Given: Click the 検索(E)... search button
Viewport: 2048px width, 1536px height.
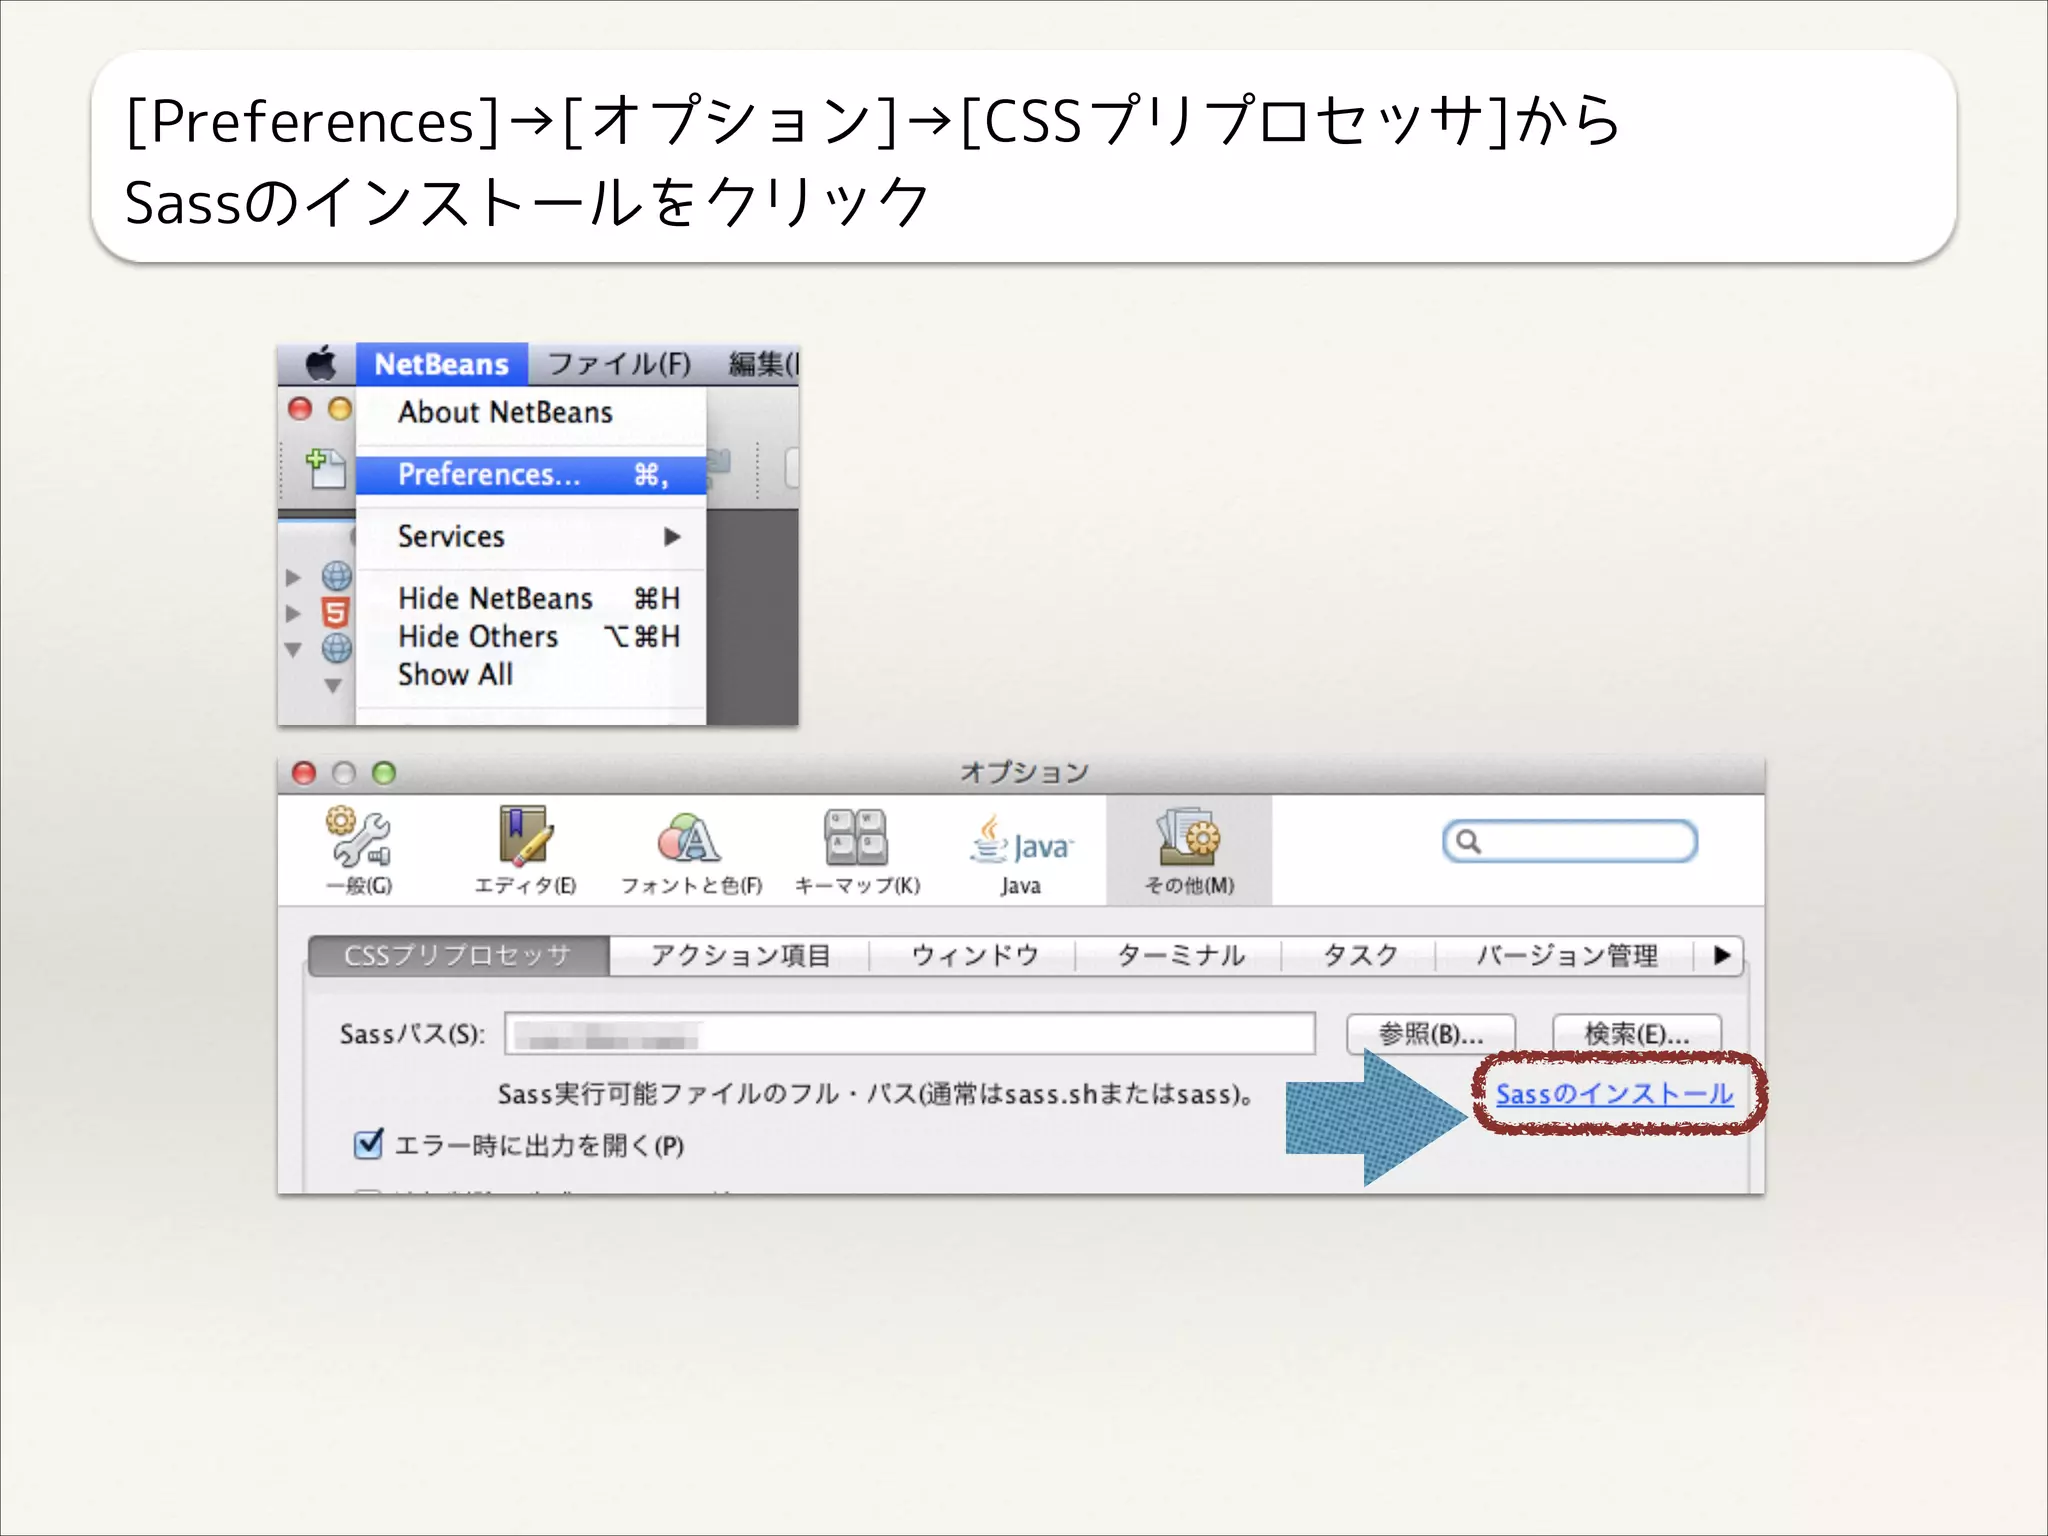Looking at the screenshot, I should [1637, 1034].
